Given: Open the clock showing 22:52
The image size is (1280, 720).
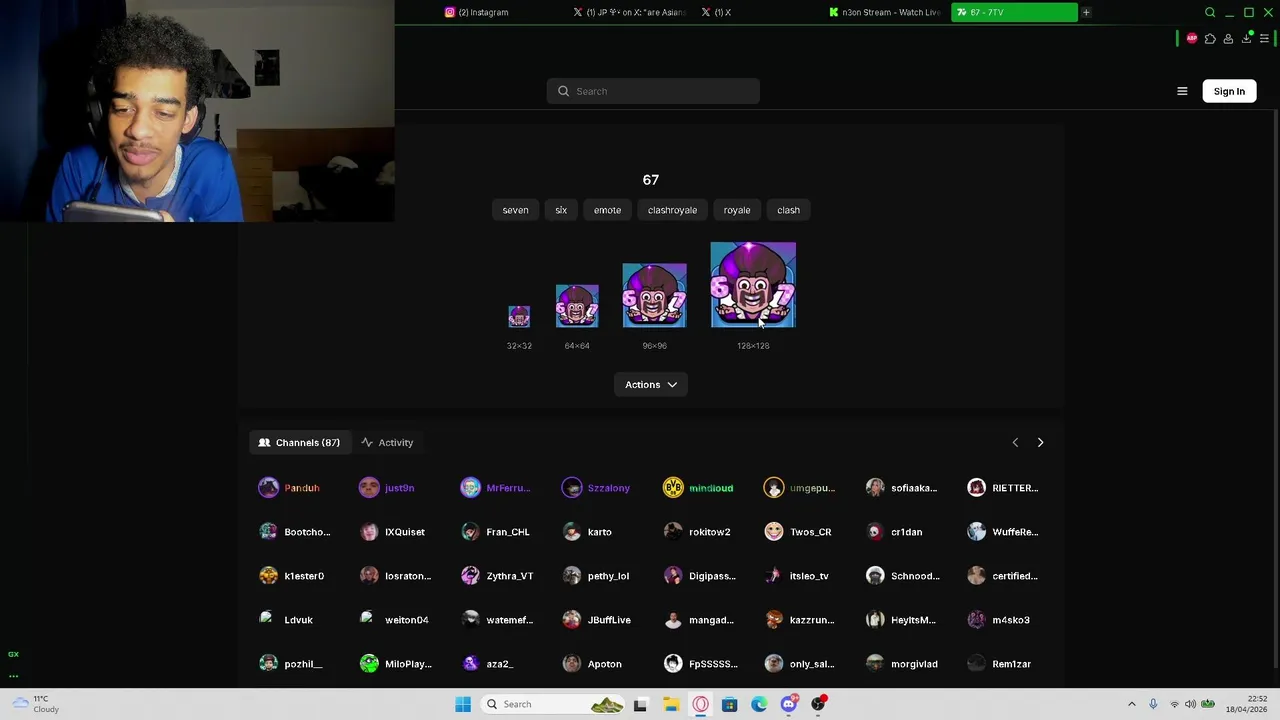Looking at the screenshot, I should click(x=1247, y=704).
